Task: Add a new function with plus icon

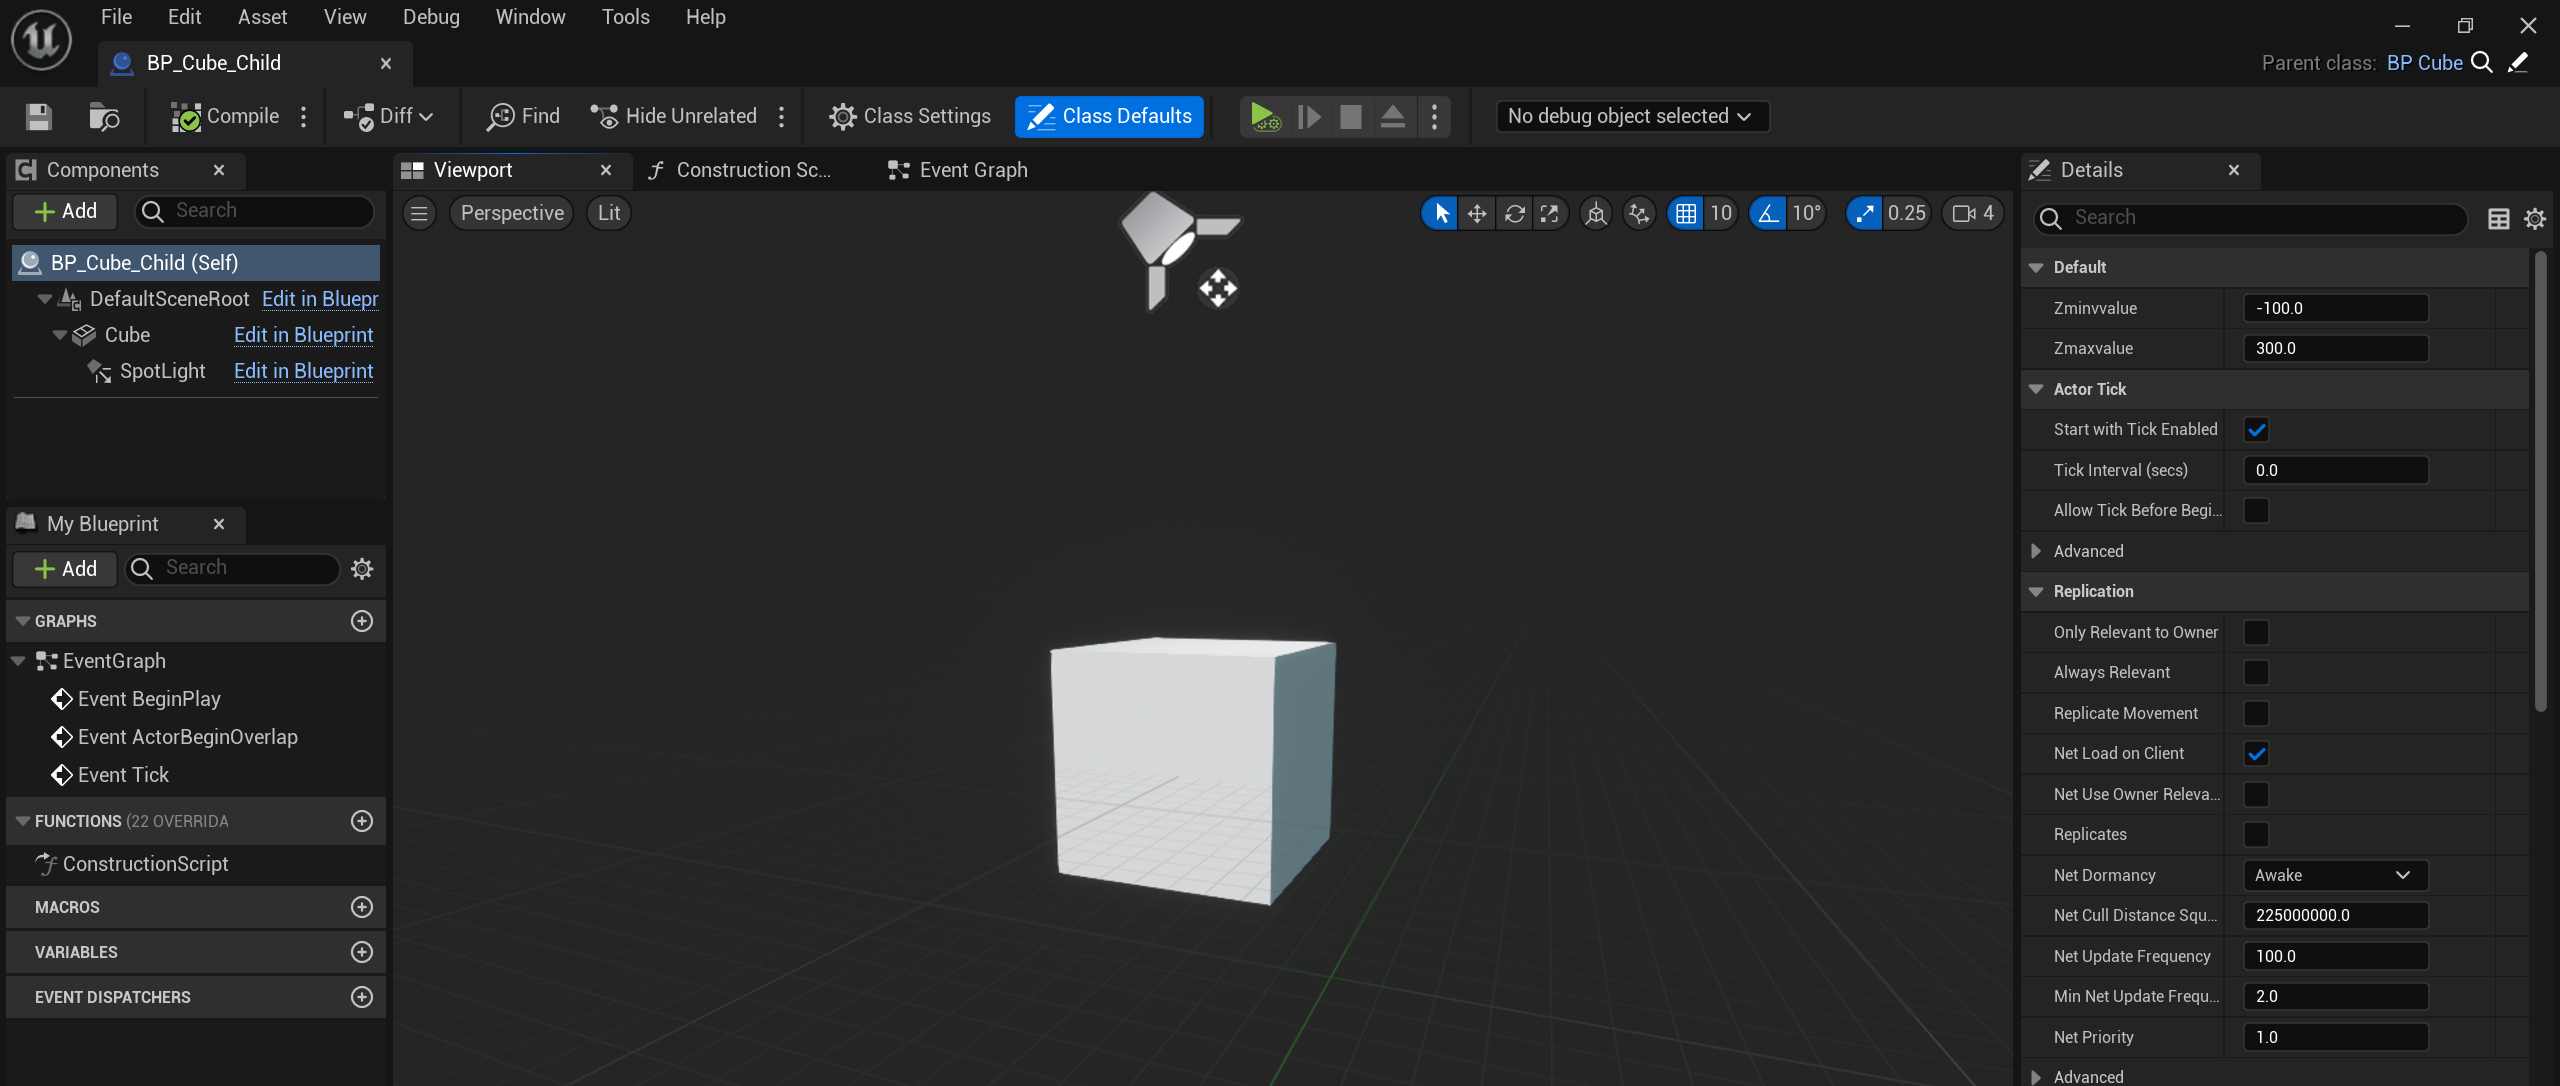Action: (x=362, y=821)
